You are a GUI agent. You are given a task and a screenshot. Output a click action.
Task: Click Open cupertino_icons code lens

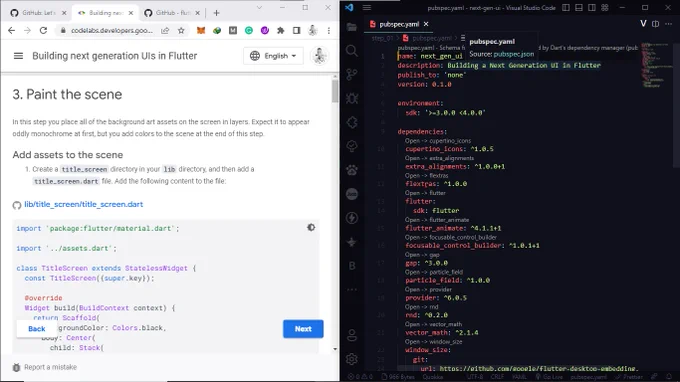click(x=438, y=141)
